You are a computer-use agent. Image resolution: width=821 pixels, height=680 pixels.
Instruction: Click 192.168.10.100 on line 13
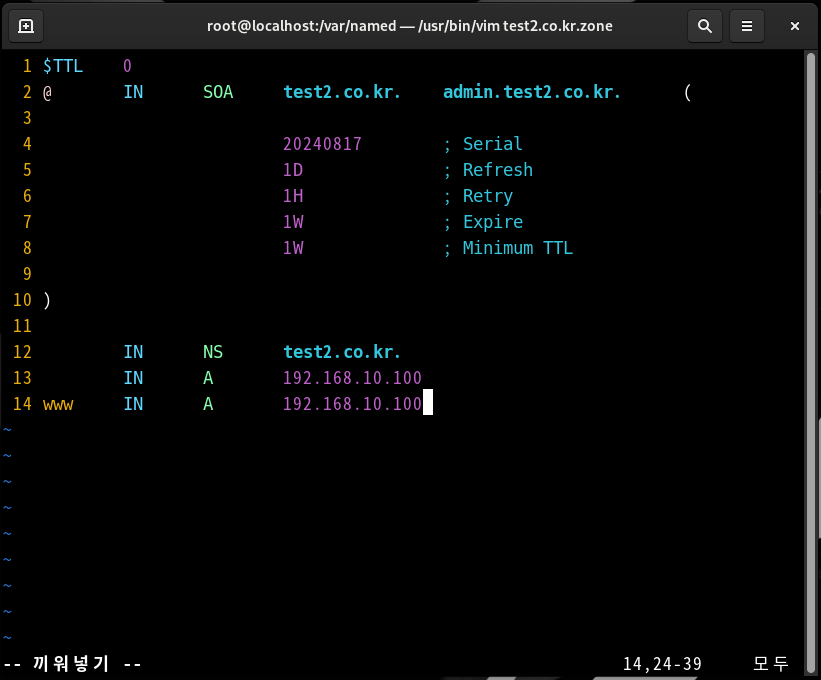tap(352, 378)
